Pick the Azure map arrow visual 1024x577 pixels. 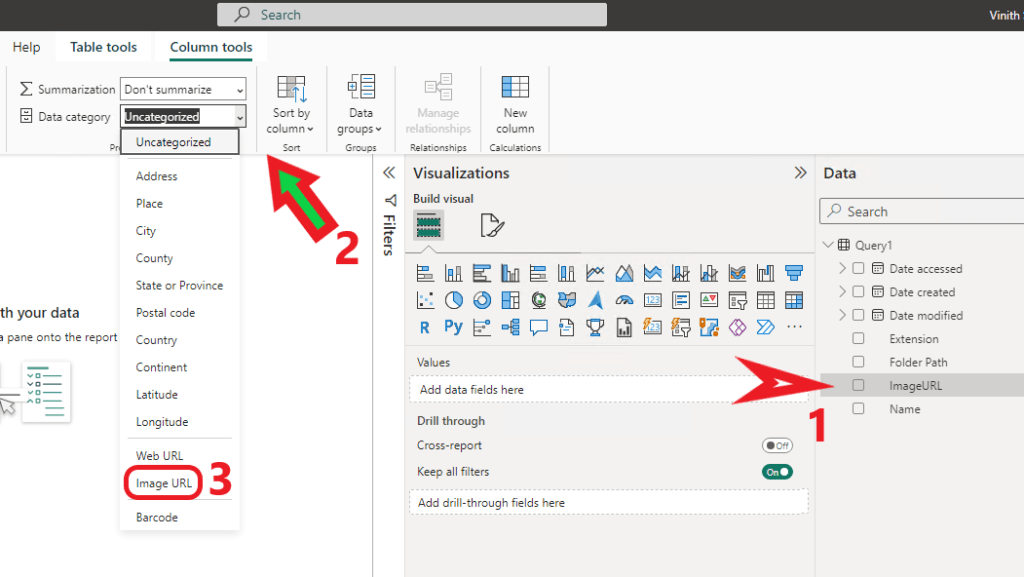595,300
